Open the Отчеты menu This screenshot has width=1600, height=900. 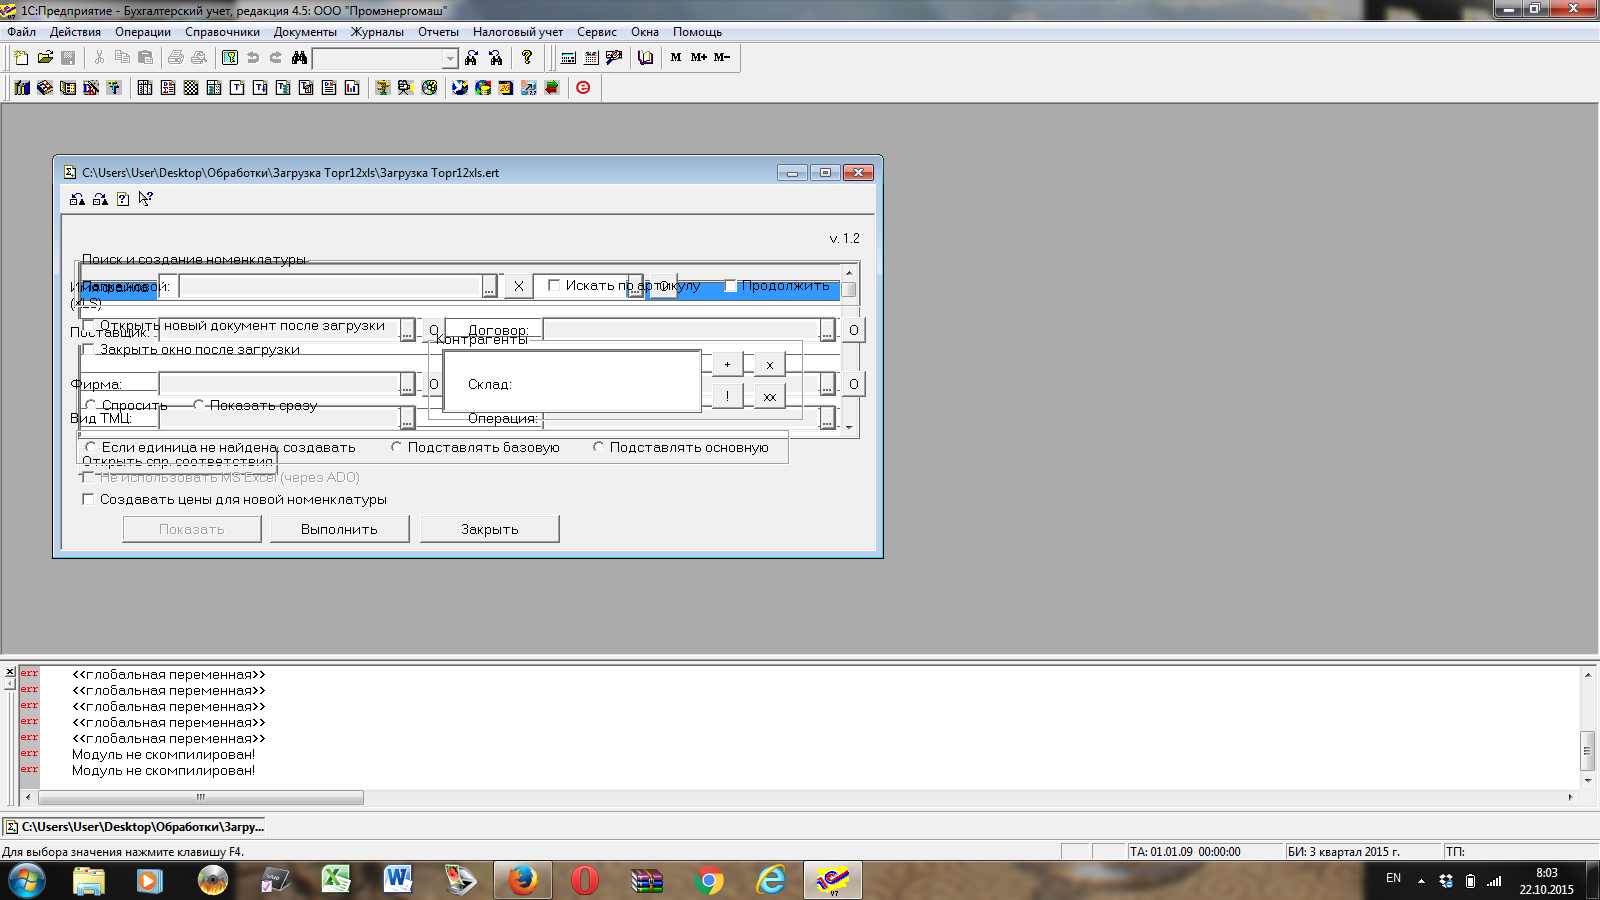438,32
